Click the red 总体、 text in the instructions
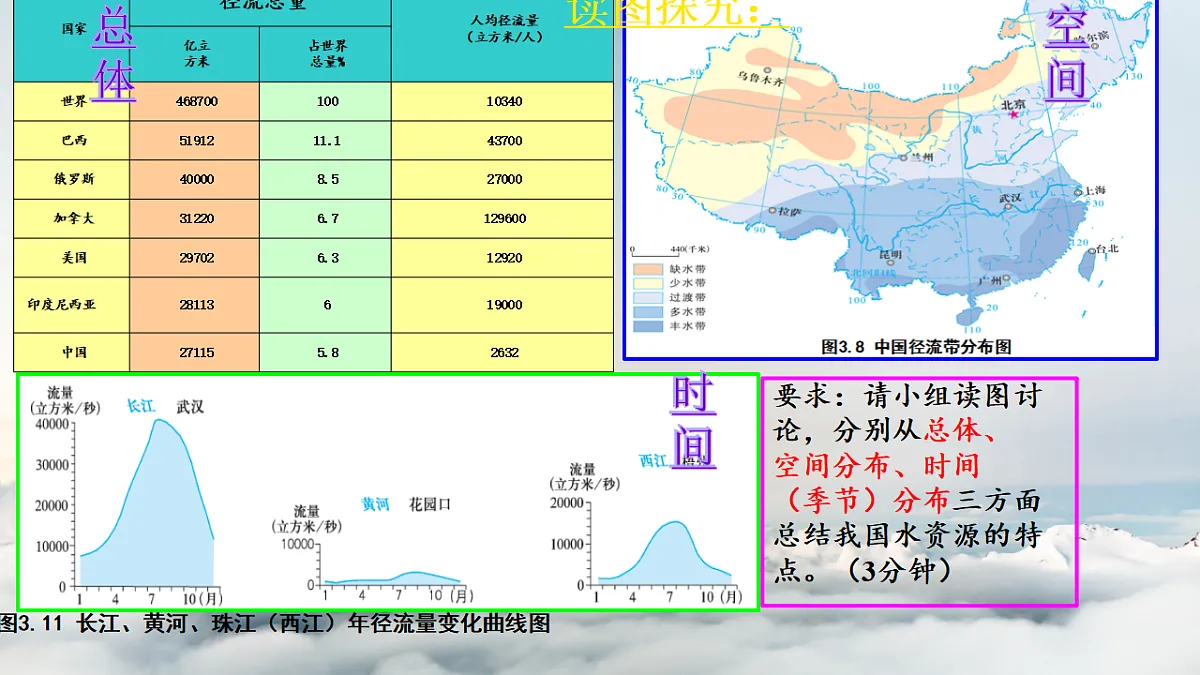Screen dimensions: 1200x675 (x=961, y=430)
